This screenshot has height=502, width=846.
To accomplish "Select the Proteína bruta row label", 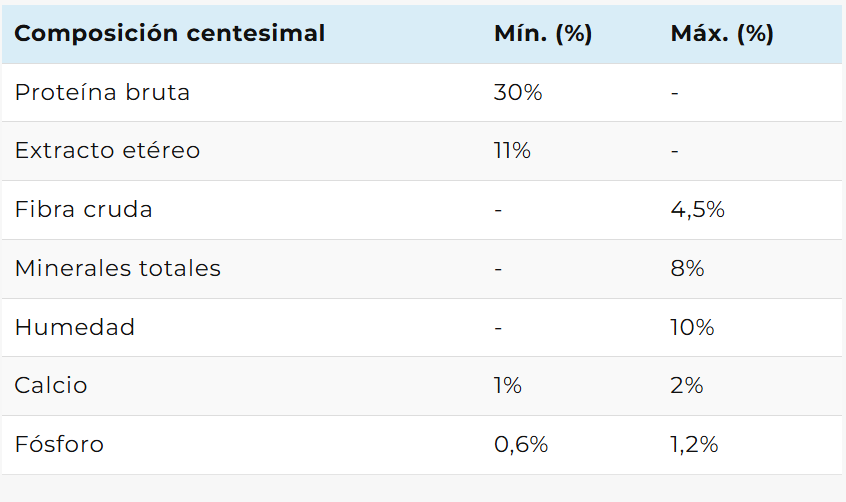I will (x=102, y=92).
